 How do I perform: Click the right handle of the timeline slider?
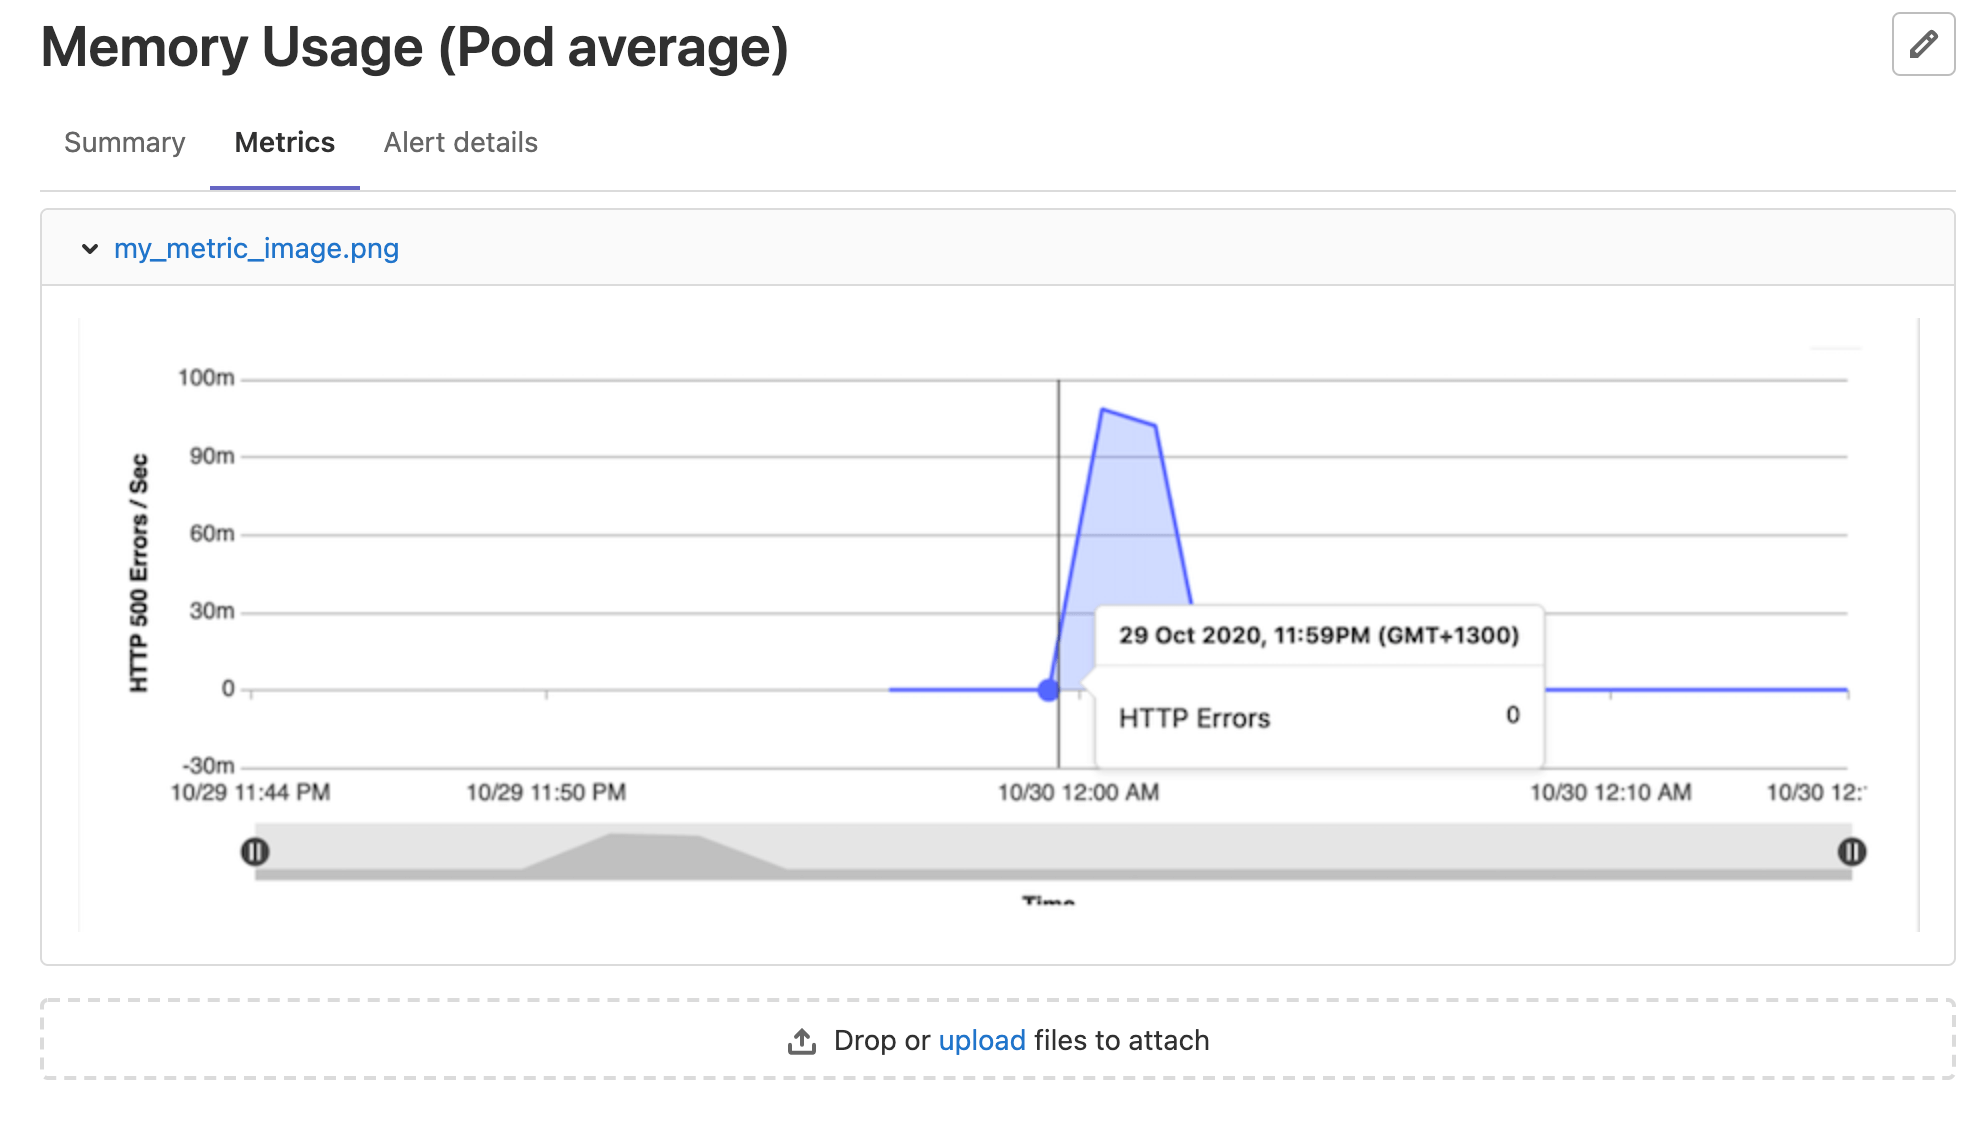pos(1851,851)
